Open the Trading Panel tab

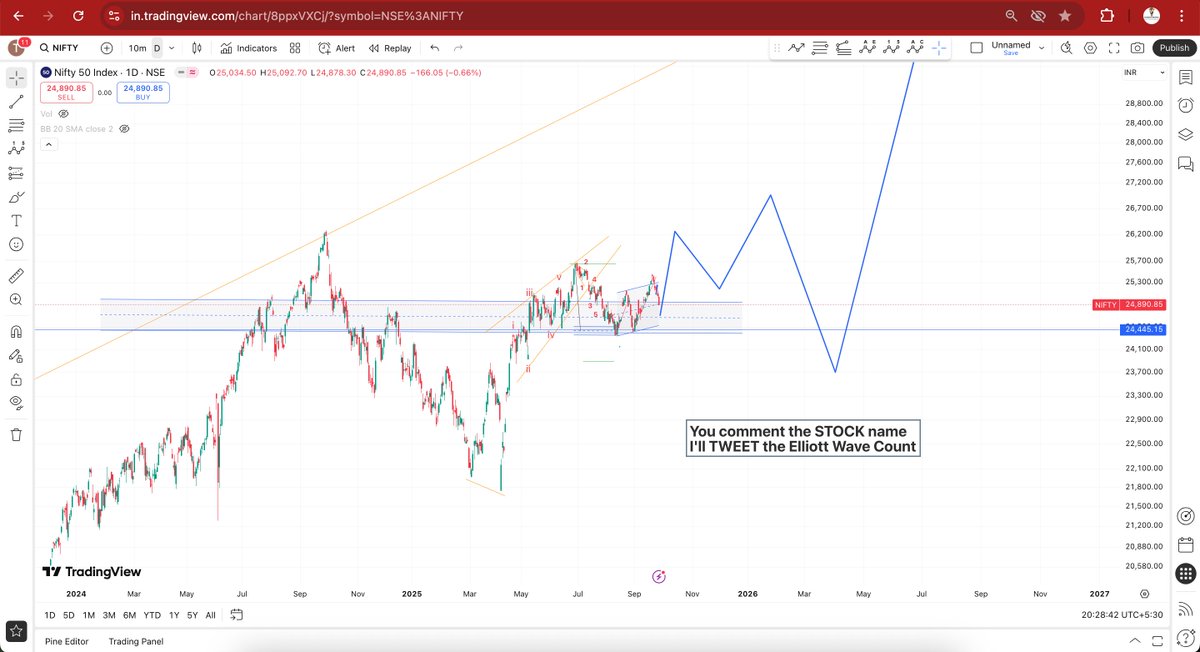(136, 641)
